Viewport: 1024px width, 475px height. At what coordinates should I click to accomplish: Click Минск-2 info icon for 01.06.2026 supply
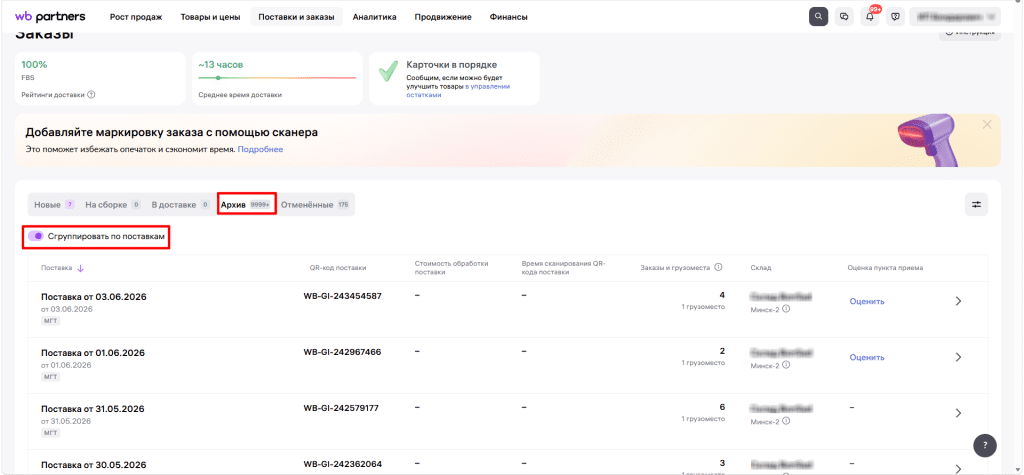(x=786, y=365)
